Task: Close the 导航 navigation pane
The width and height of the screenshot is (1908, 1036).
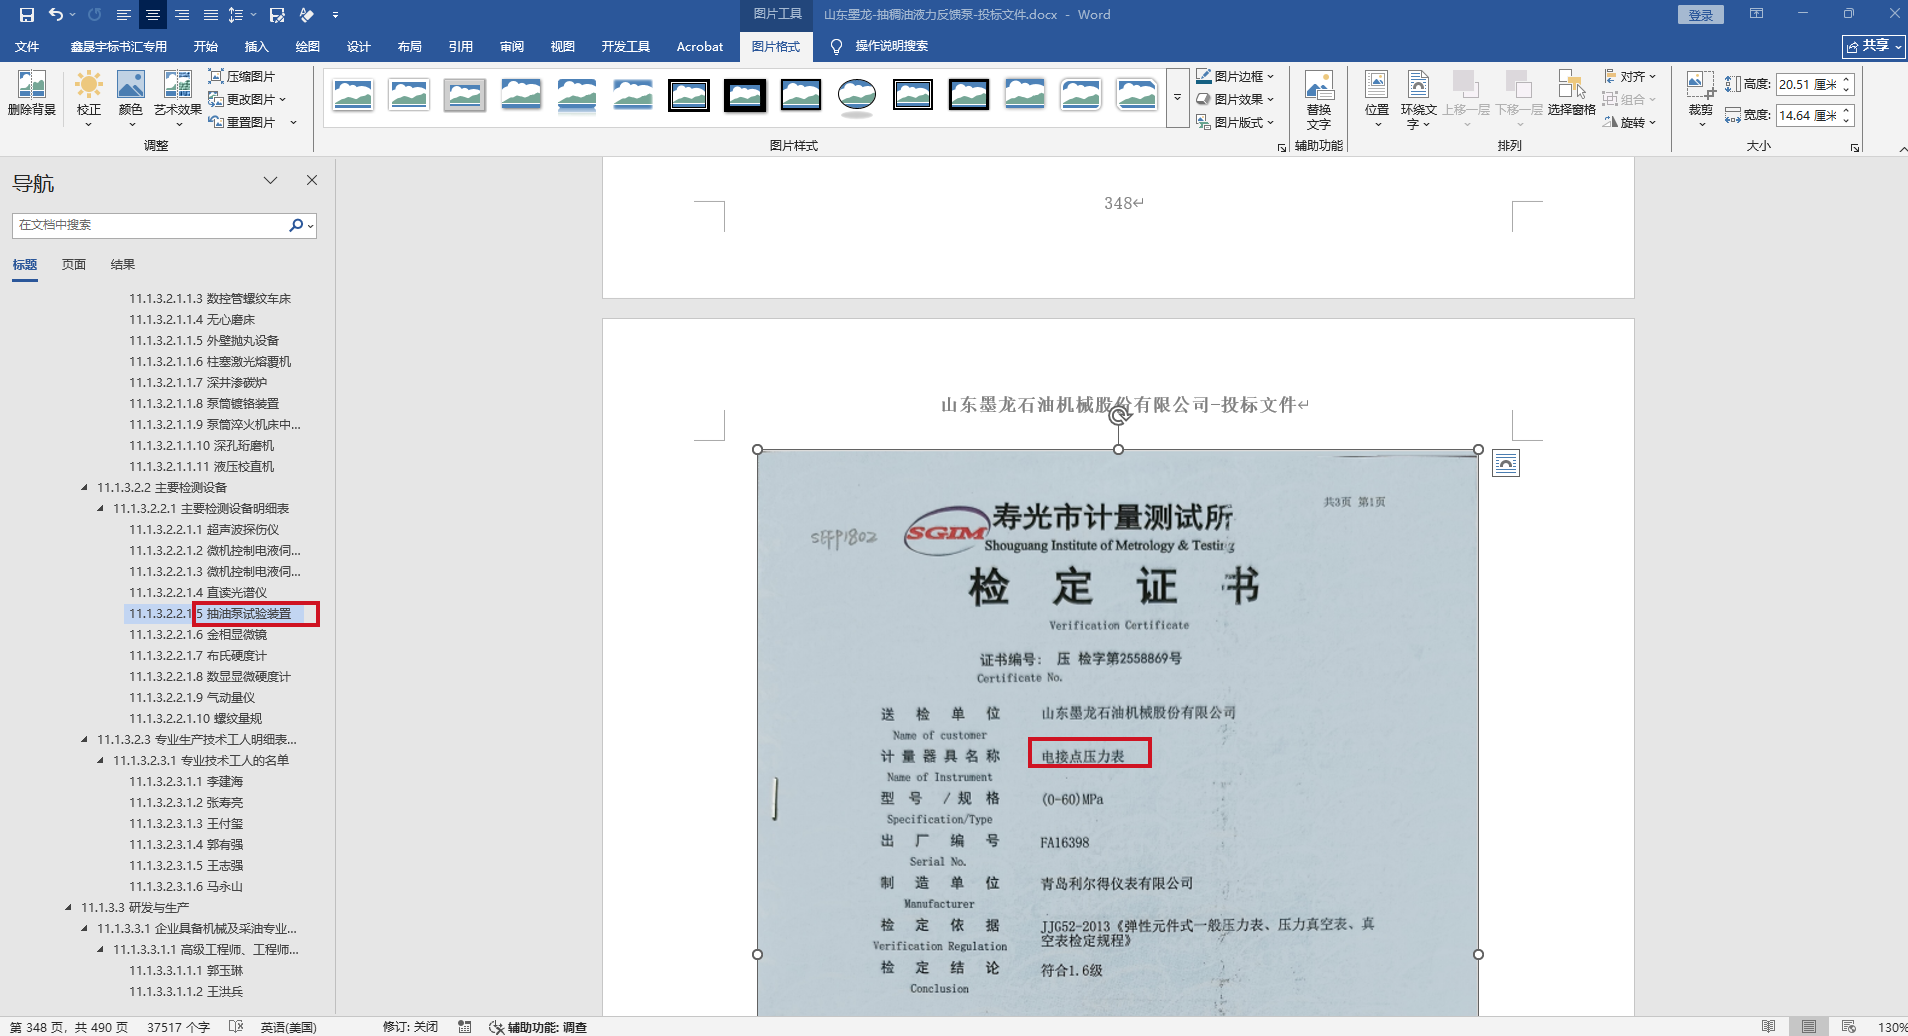Action: [312, 180]
